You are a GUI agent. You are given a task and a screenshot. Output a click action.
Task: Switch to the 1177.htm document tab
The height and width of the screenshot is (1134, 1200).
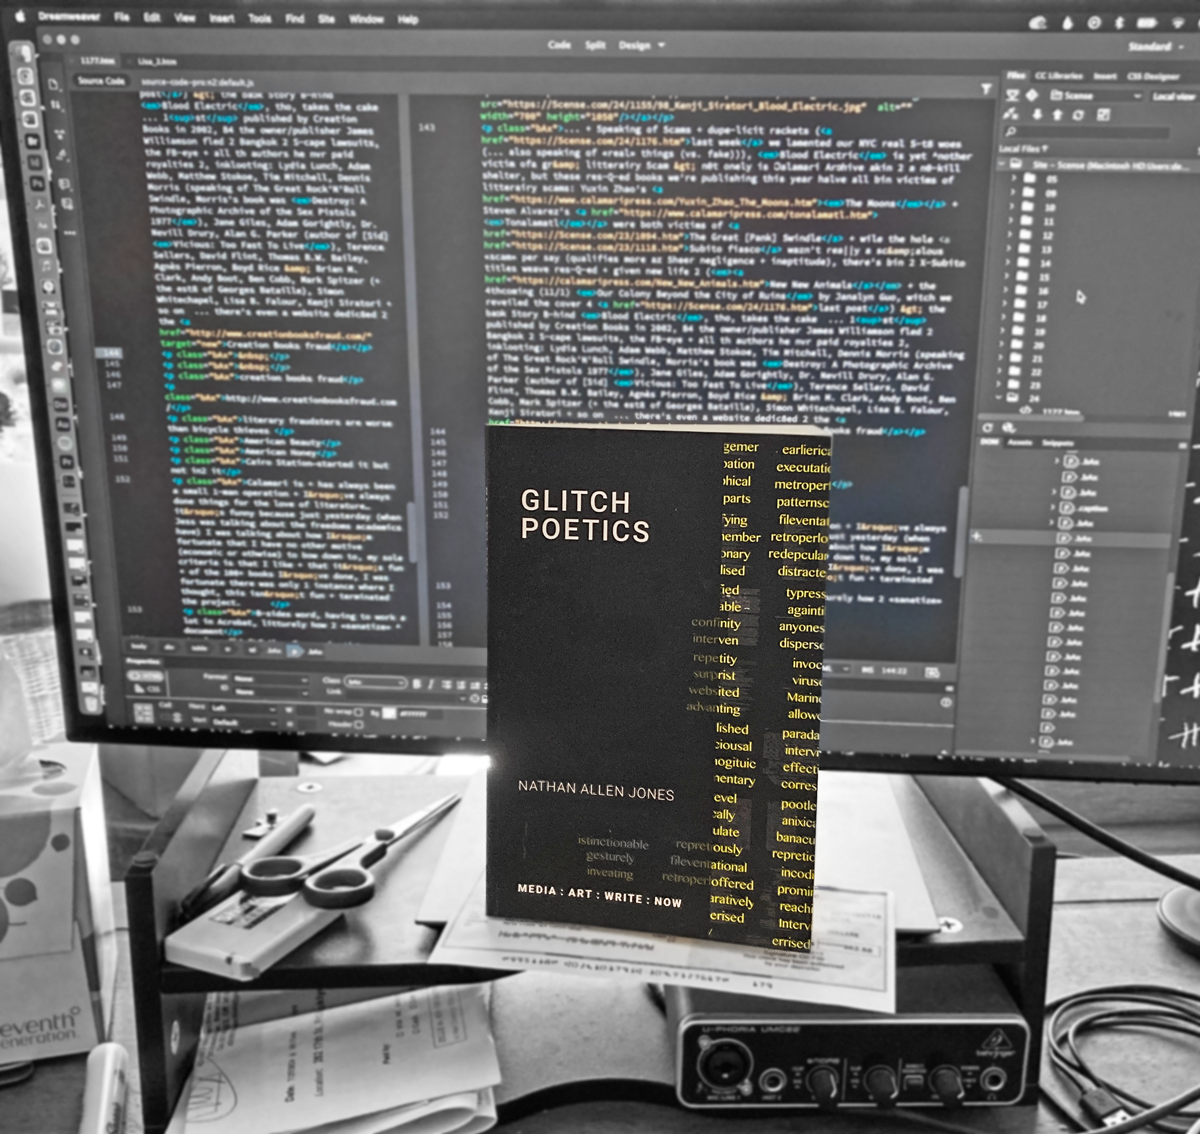pos(97,61)
